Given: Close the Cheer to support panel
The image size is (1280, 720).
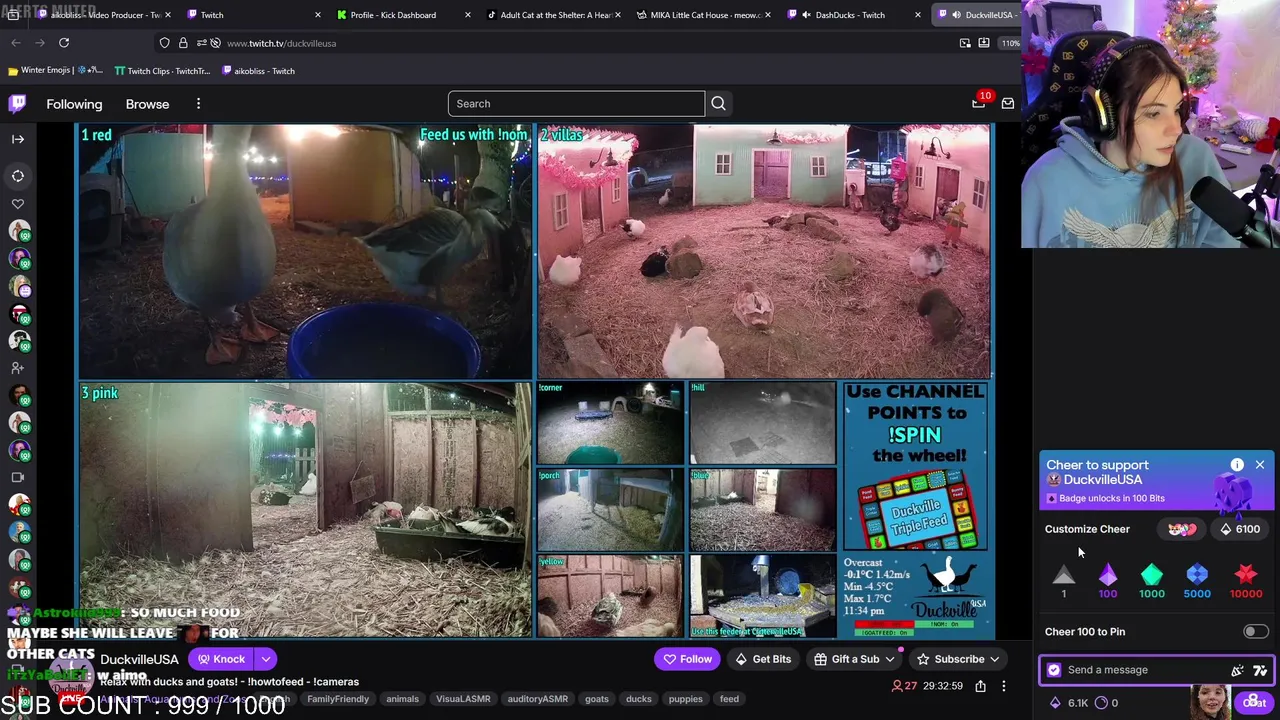Looking at the screenshot, I should pyautogui.click(x=1260, y=465).
